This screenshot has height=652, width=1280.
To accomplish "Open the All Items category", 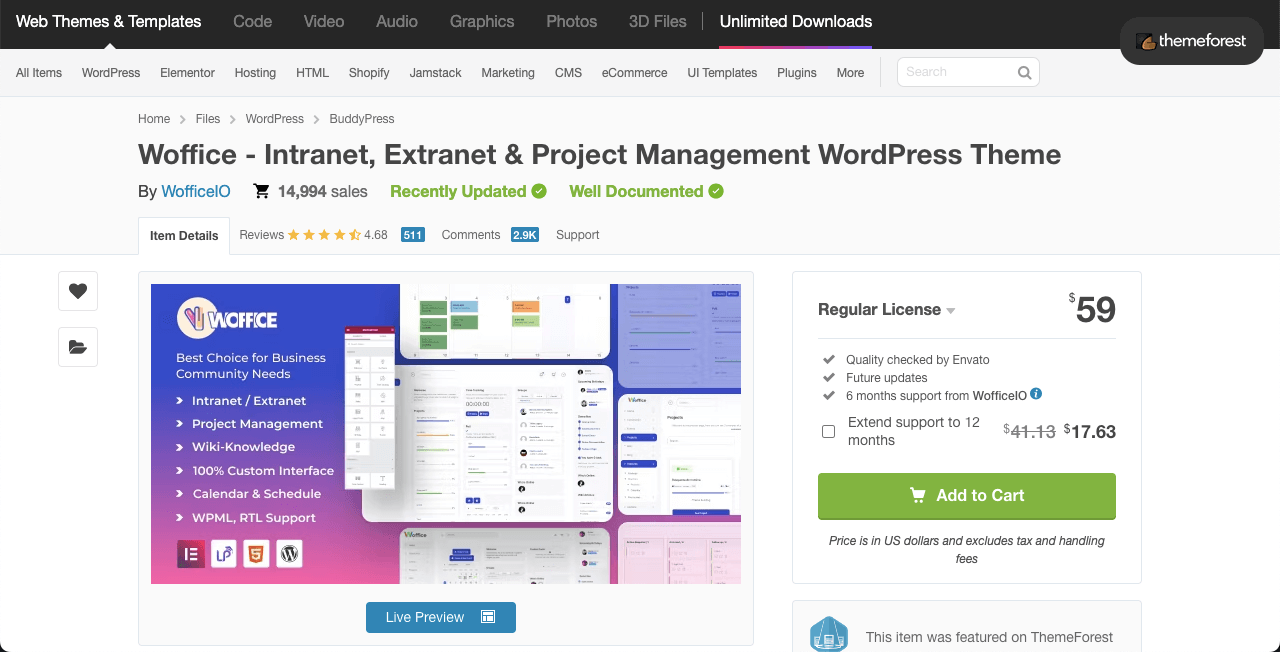I will tap(39, 73).
